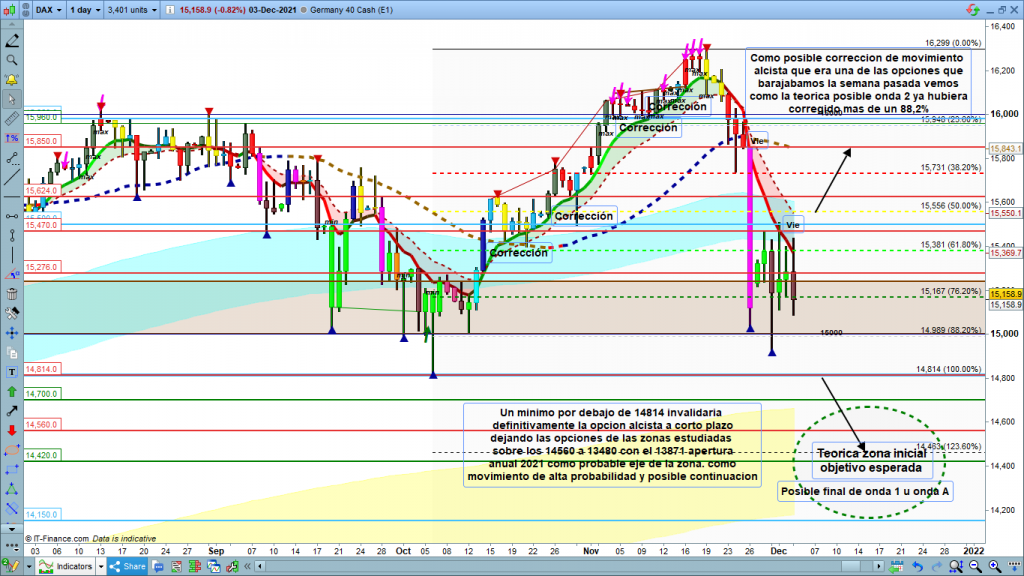Select the text annotation tool
This screenshot has height=576, width=1024.
coord(11,371)
